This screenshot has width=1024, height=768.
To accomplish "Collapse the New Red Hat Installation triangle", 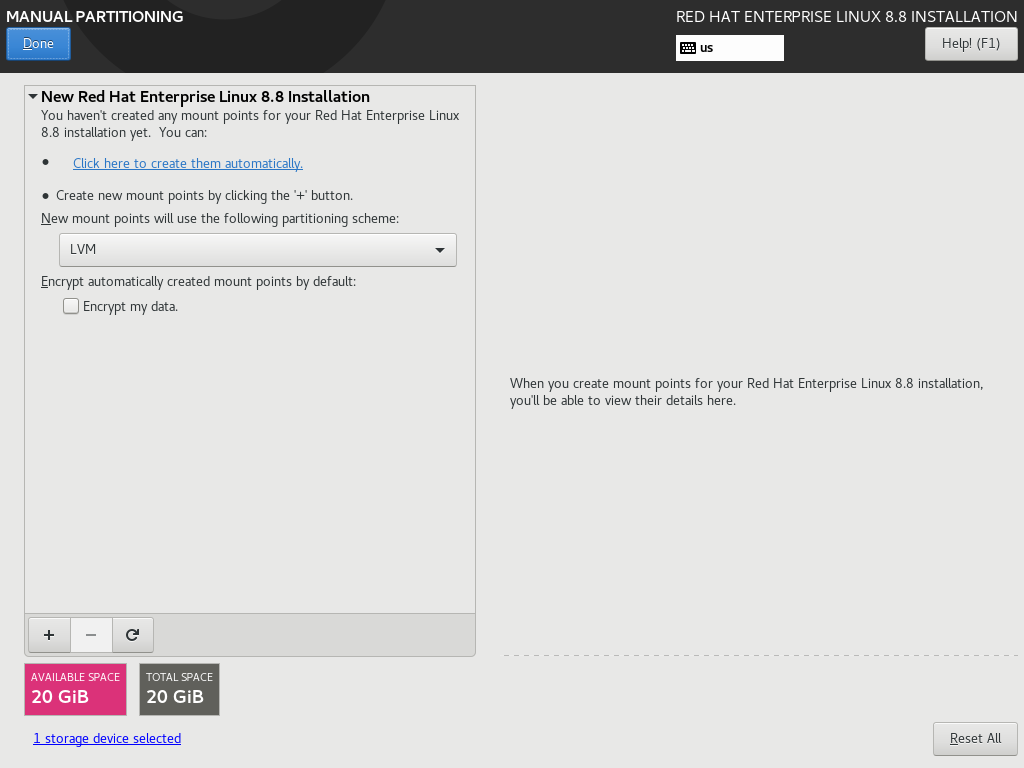I will (x=33, y=96).
